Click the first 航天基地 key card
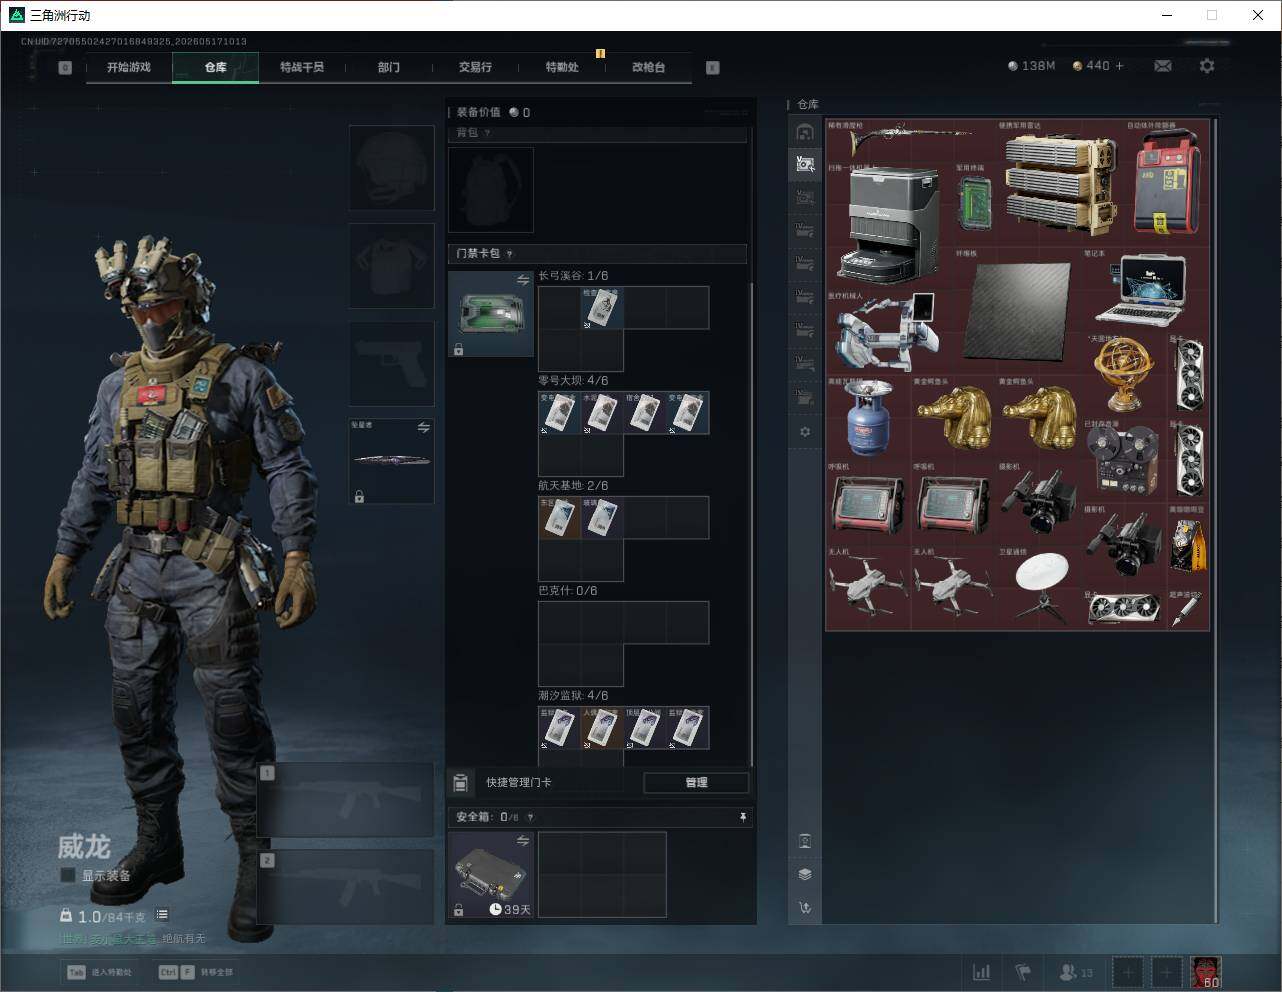This screenshot has width=1282, height=992. pos(560,518)
